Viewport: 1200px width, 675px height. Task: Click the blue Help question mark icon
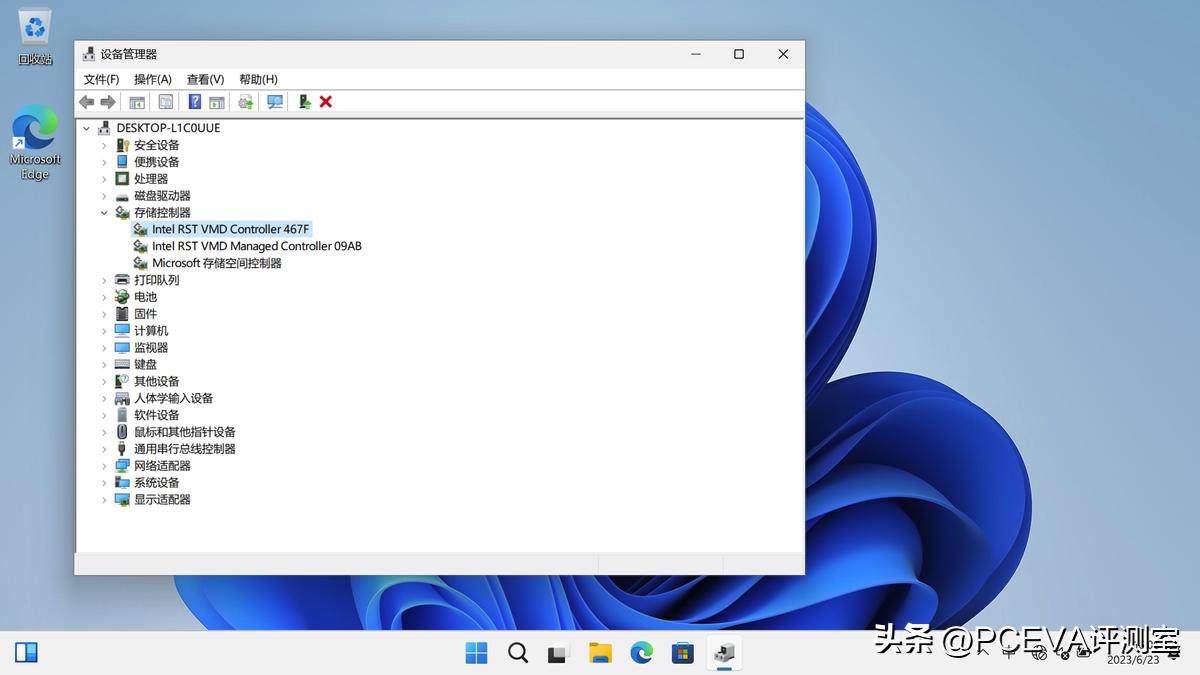pos(195,102)
